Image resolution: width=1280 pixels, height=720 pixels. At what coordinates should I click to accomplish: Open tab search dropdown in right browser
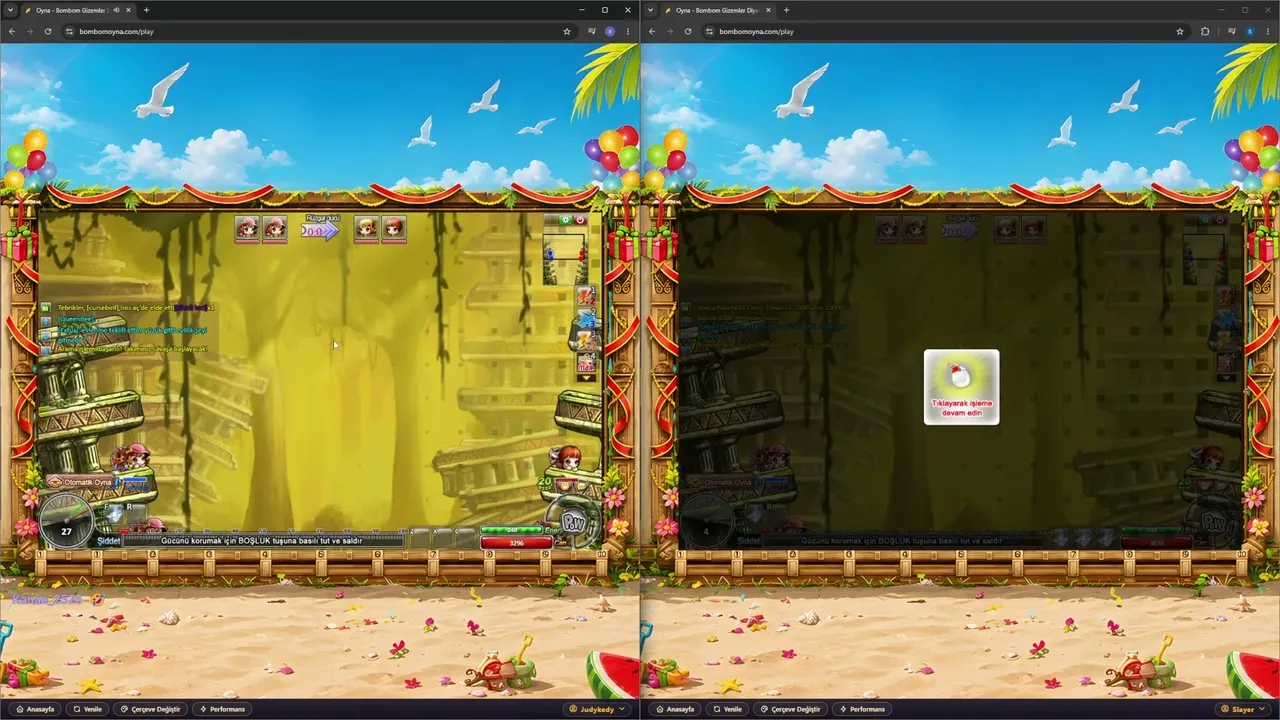click(x=650, y=10)
